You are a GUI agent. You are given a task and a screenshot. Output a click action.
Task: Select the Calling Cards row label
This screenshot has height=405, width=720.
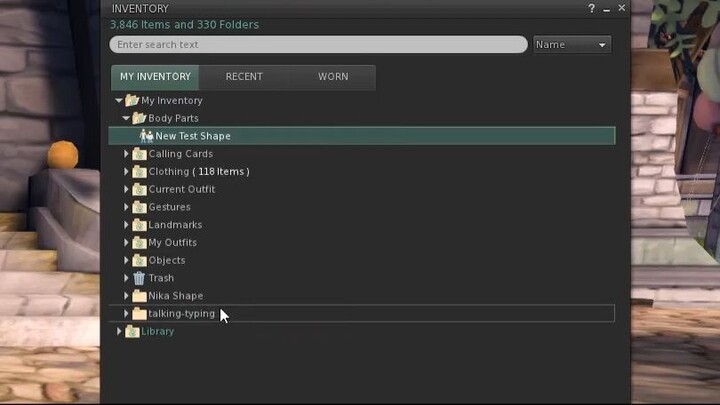pyautogui.click(x=180, y=154)
